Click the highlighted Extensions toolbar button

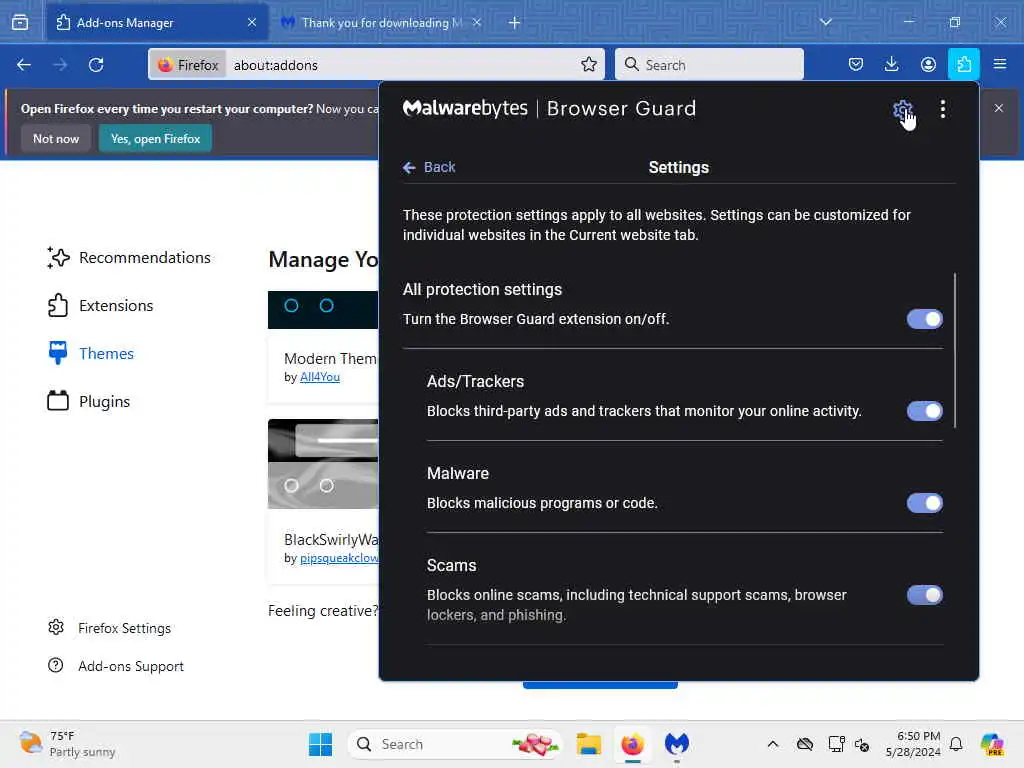pos(963,64)
